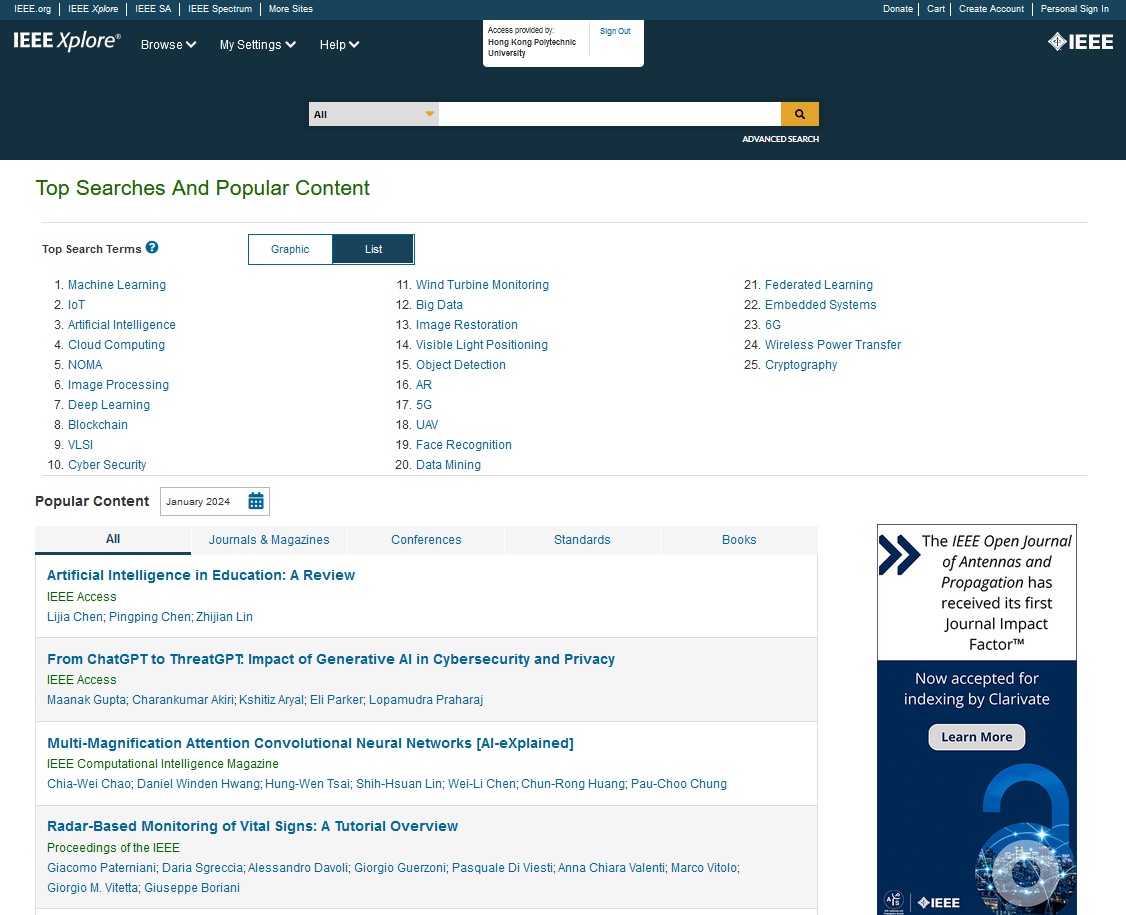
Task: Open the Object Detection search term
Action: 461,365
